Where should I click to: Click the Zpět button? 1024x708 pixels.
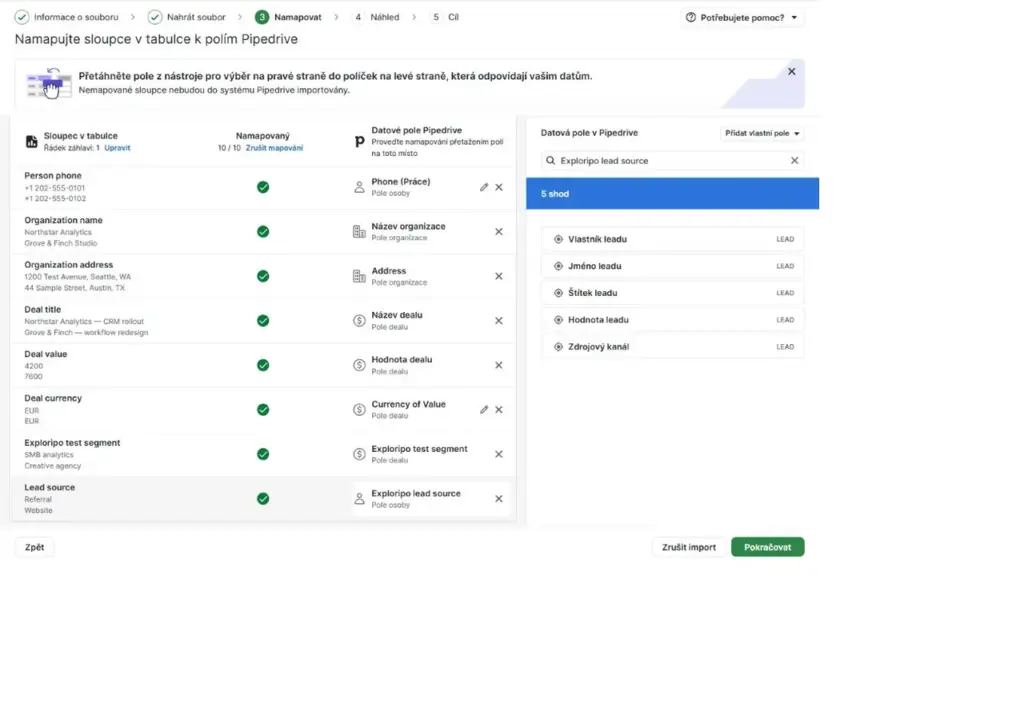click(35, 547)
